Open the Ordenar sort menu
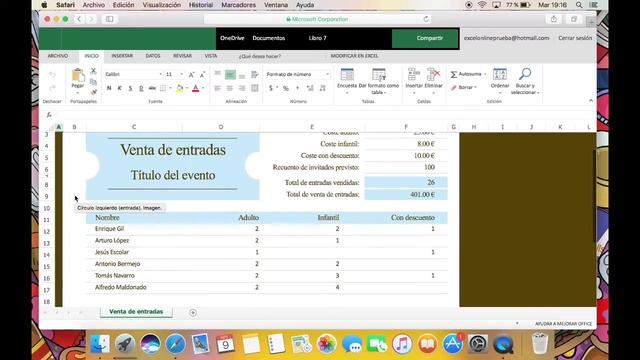The height and width of the screenshot is (360, 640). (x=500, y=80)
